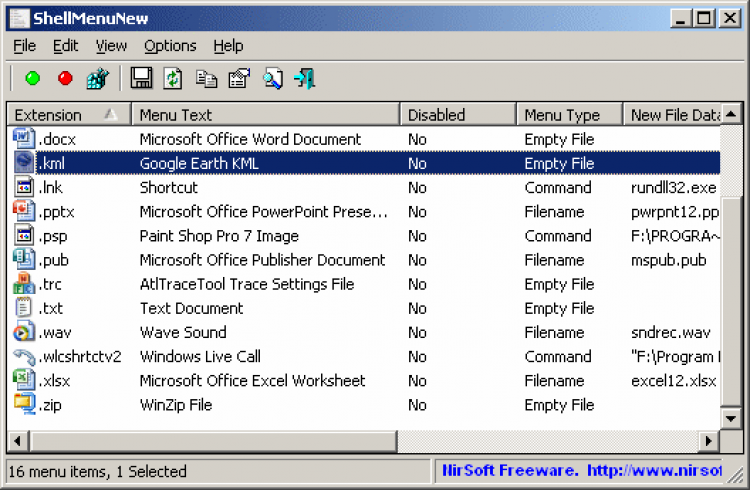Click the vertical scrollbar down arrow
Viewport: 750px width, 490px height.
[x=731, y=419]
